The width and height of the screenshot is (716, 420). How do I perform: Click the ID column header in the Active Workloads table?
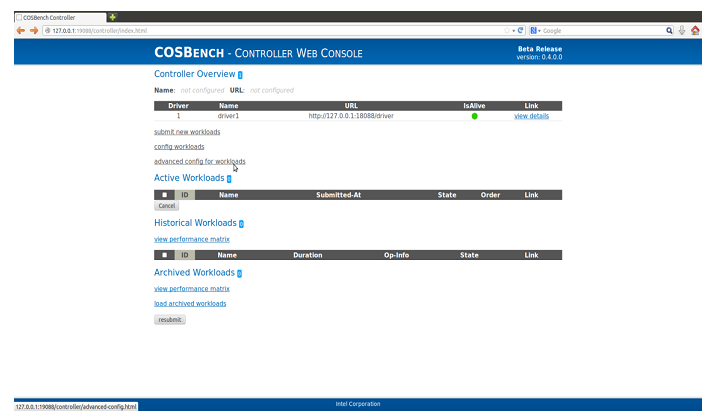185,195
